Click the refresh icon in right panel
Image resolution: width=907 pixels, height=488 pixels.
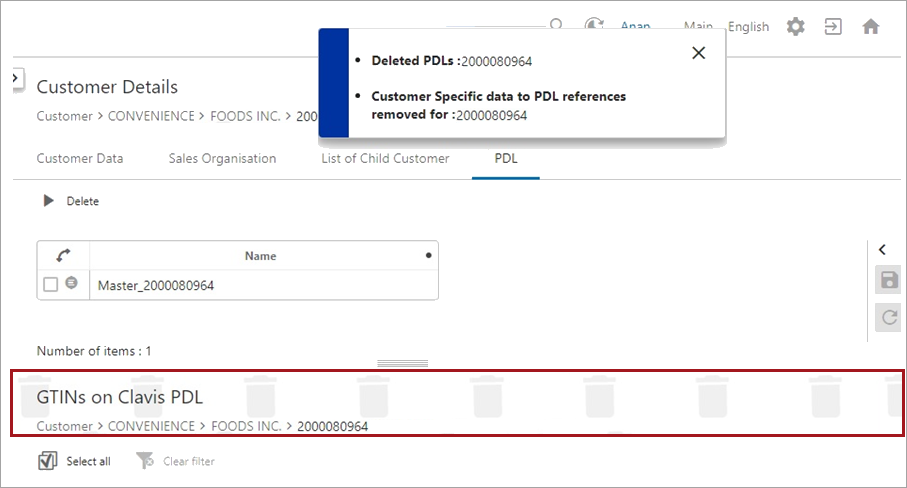887,318
